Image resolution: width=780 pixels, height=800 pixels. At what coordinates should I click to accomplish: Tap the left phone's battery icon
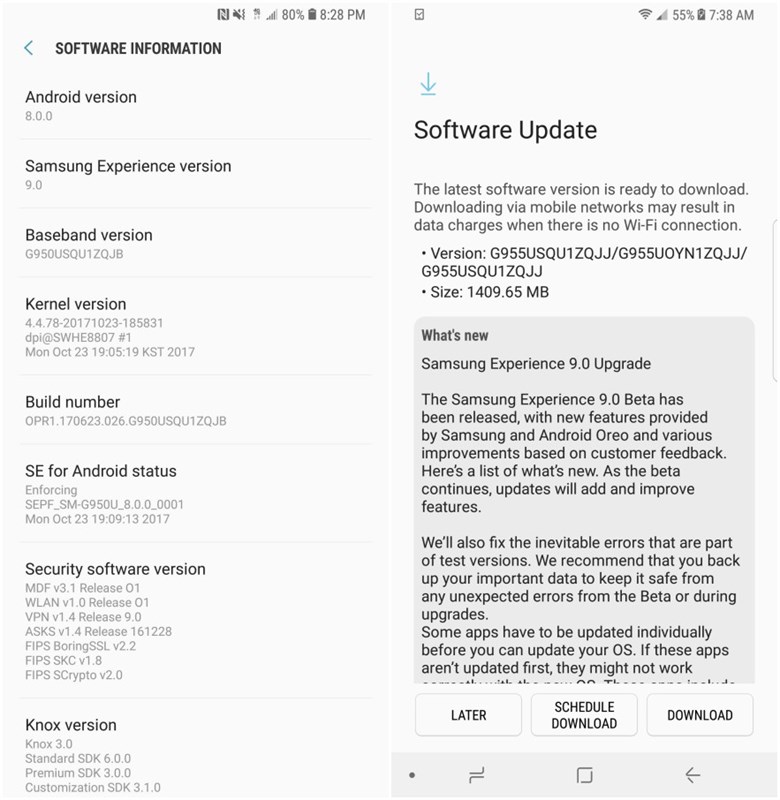312,15
